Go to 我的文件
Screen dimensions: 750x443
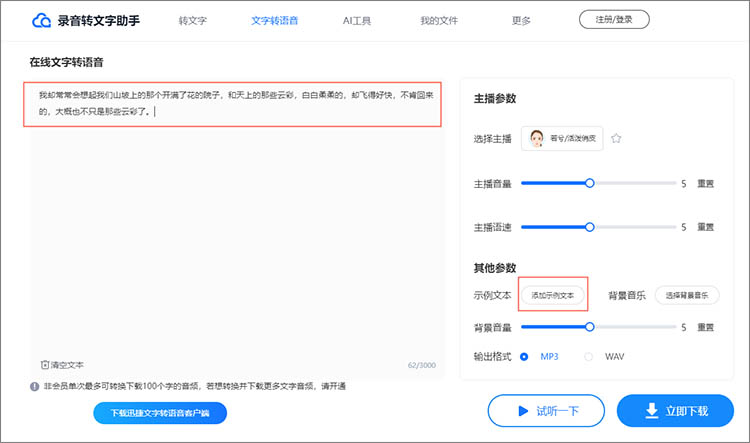(x=439, y=21)
